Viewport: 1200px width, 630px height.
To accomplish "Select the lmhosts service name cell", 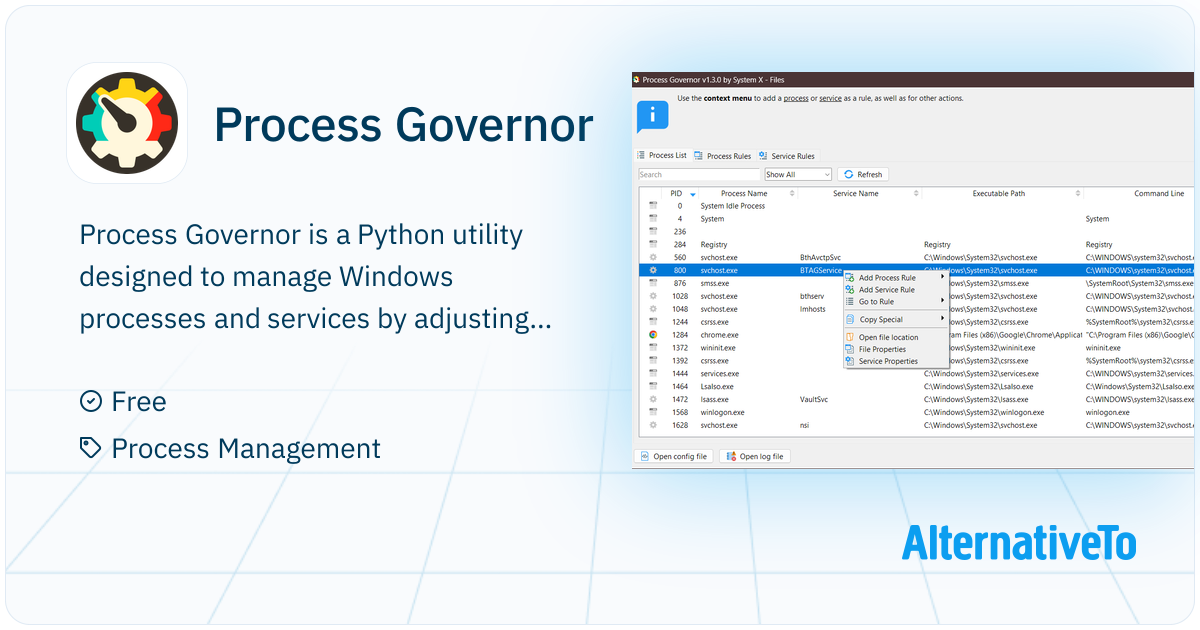I will pyautogui.click(x=813, y=309).
